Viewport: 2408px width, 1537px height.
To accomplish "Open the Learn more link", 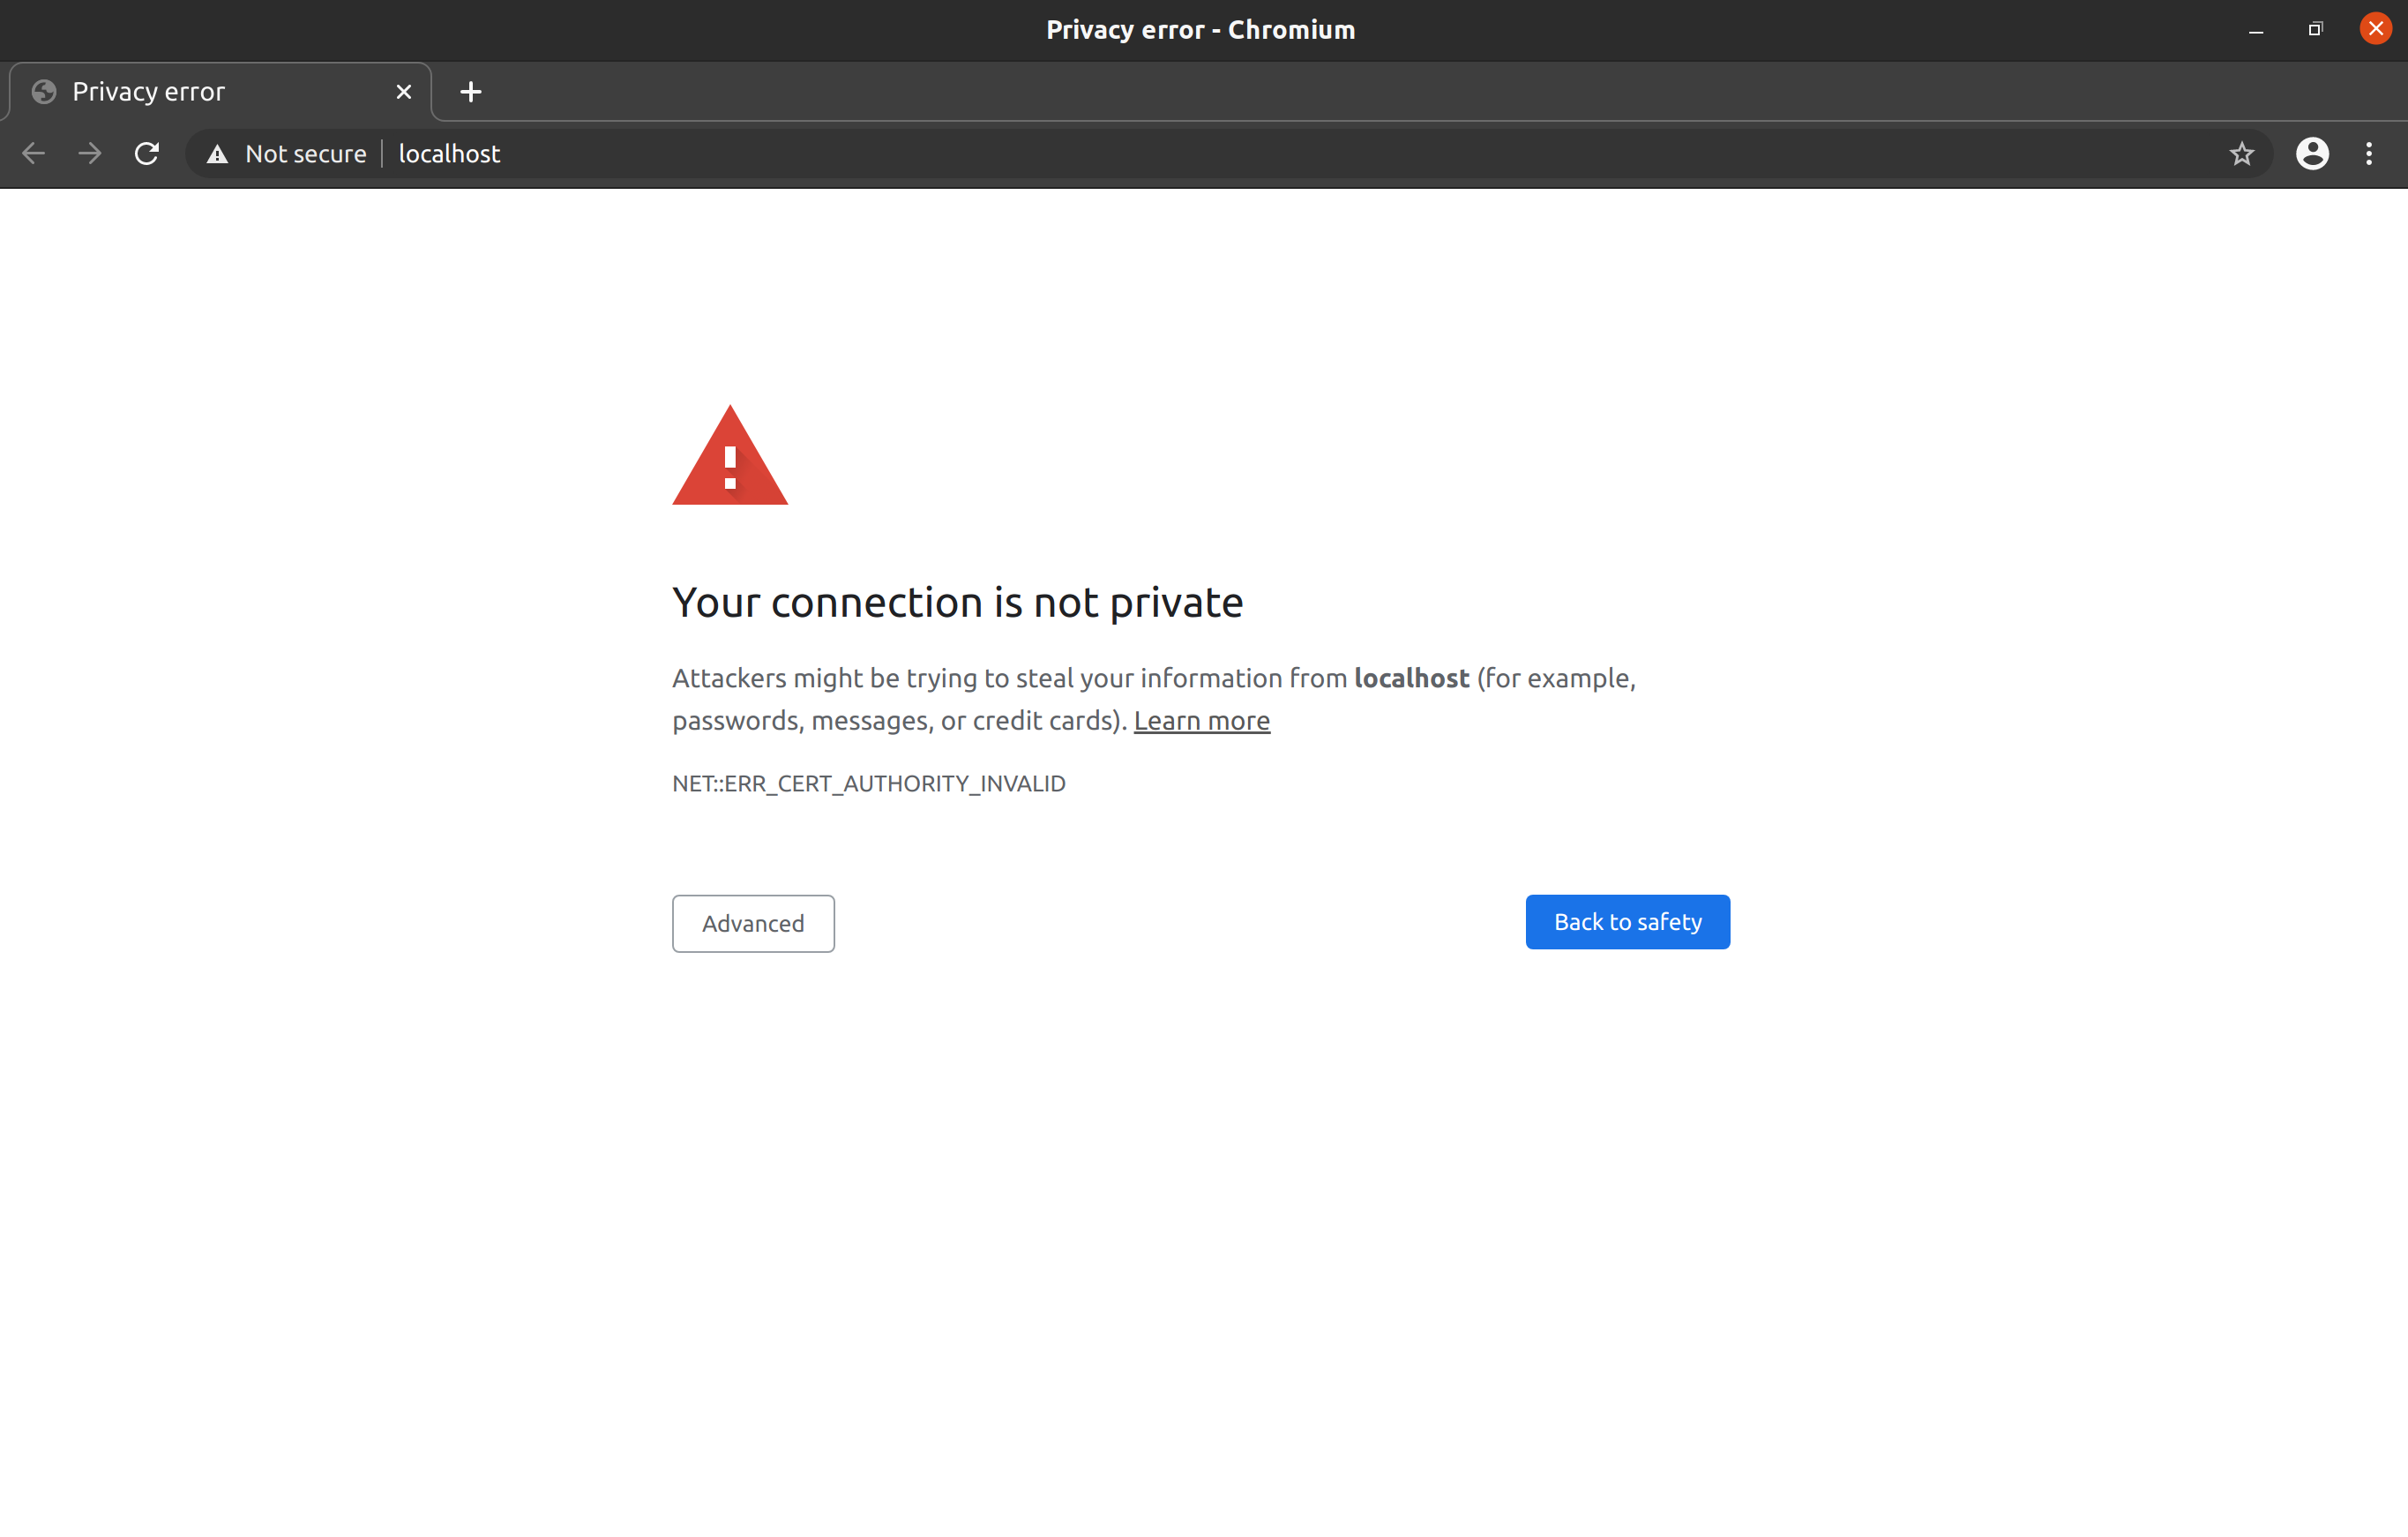I will click(x=1201, y=721).
